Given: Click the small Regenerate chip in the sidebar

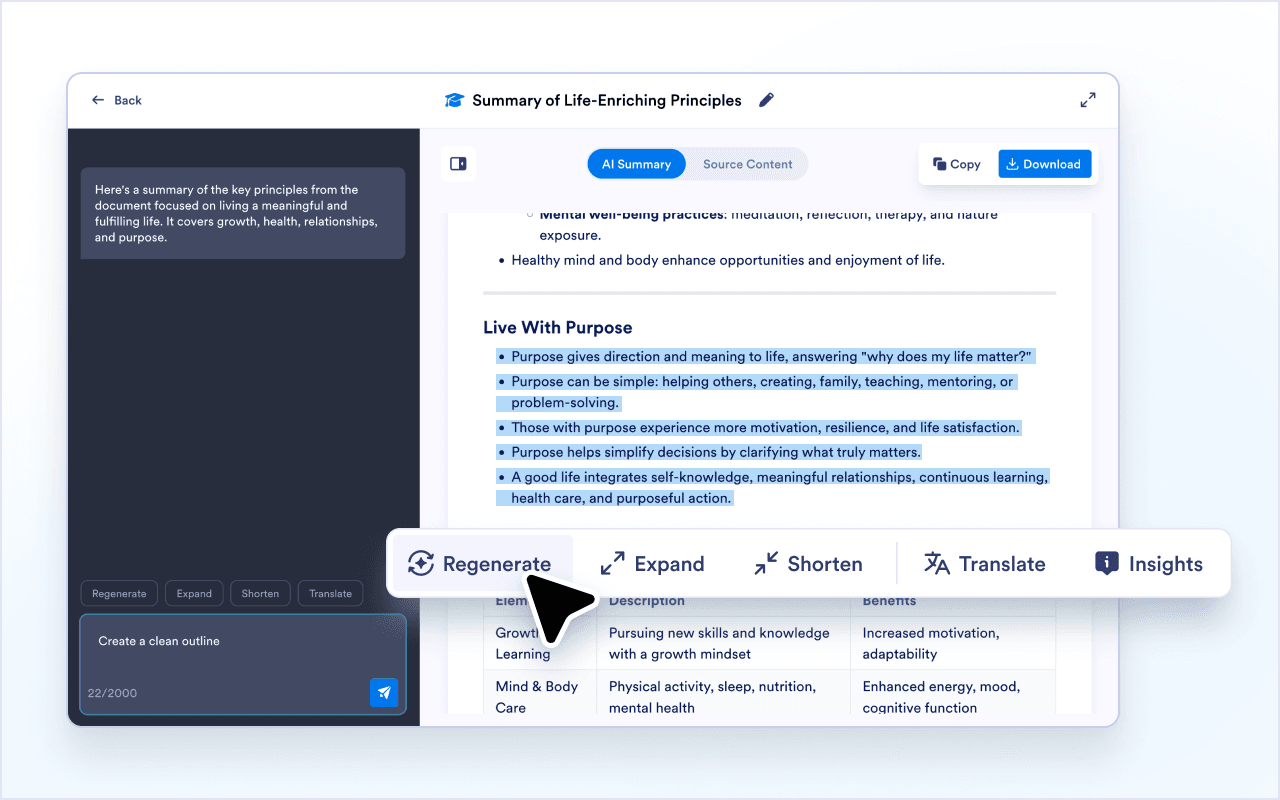Looking at the screenshot, I should pos(119,593).
